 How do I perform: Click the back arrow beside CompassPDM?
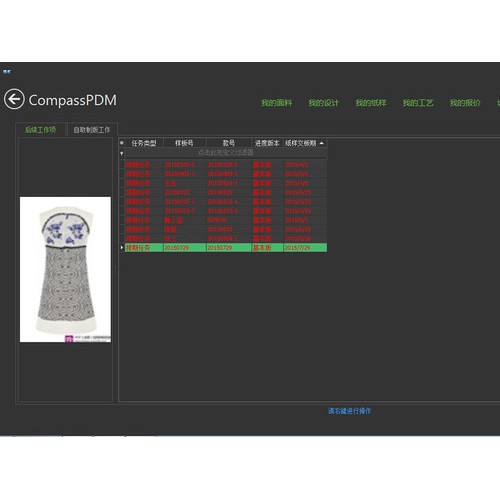[14, 99]
